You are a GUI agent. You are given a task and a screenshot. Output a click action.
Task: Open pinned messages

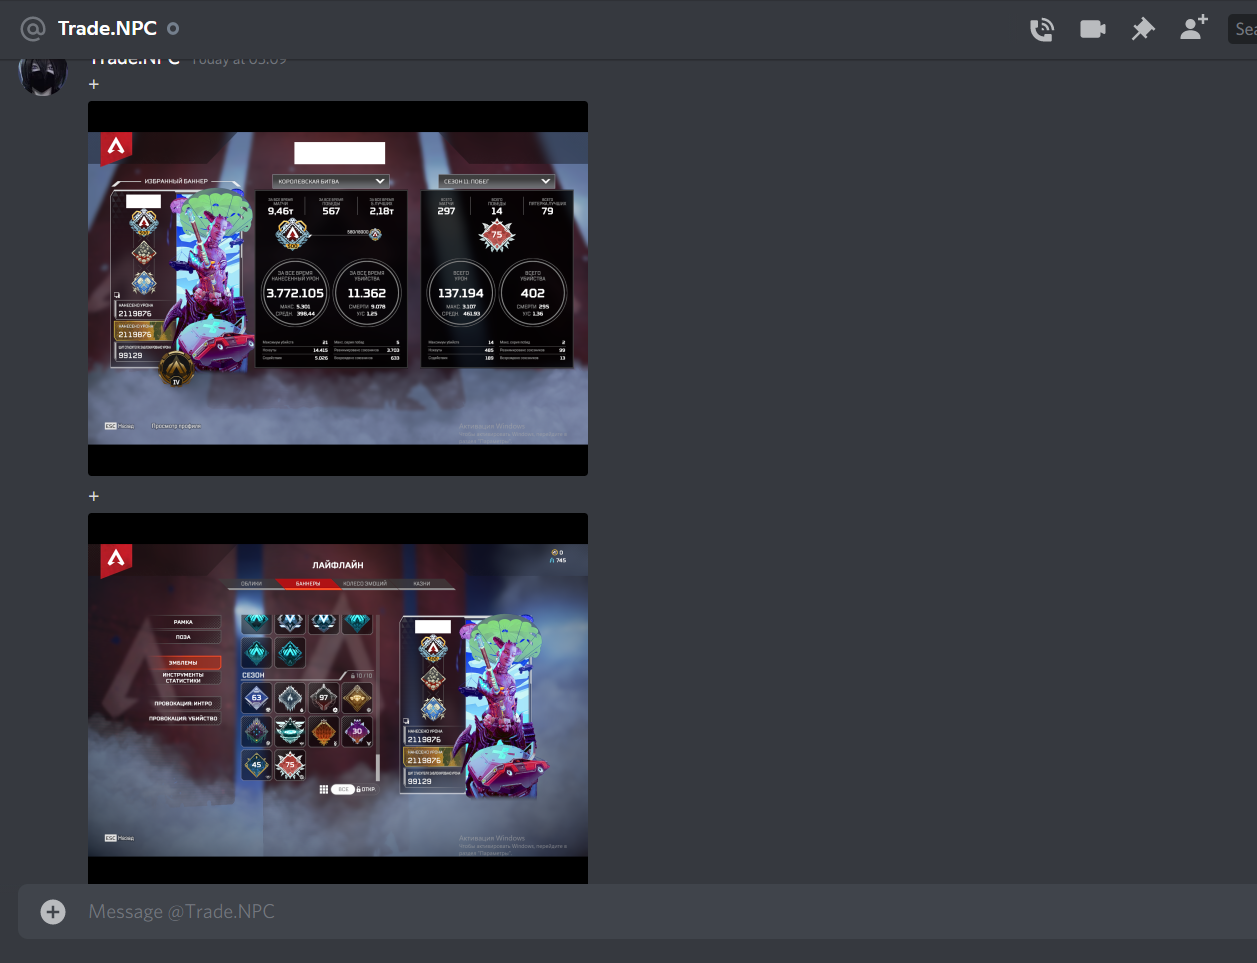tap(1143, 29)
